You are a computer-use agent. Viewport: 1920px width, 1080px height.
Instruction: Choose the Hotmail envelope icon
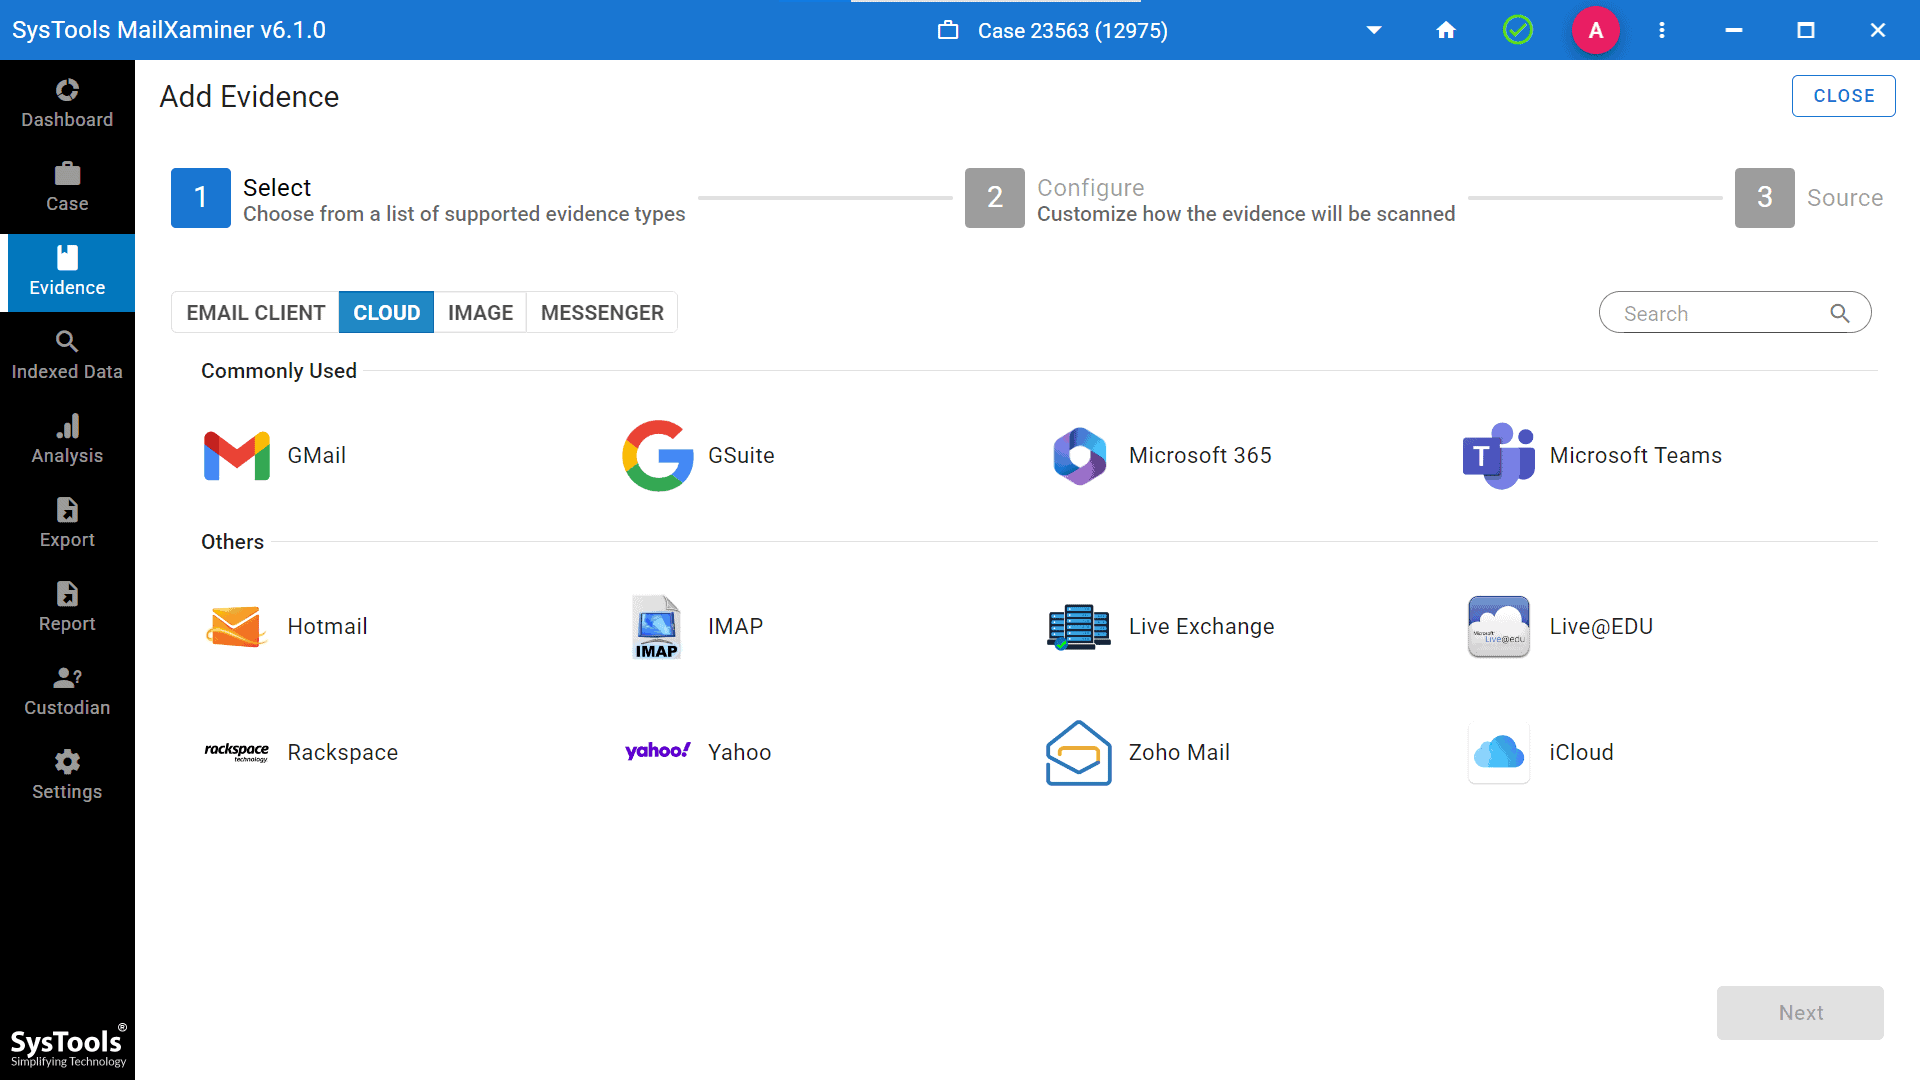point(237,627)
